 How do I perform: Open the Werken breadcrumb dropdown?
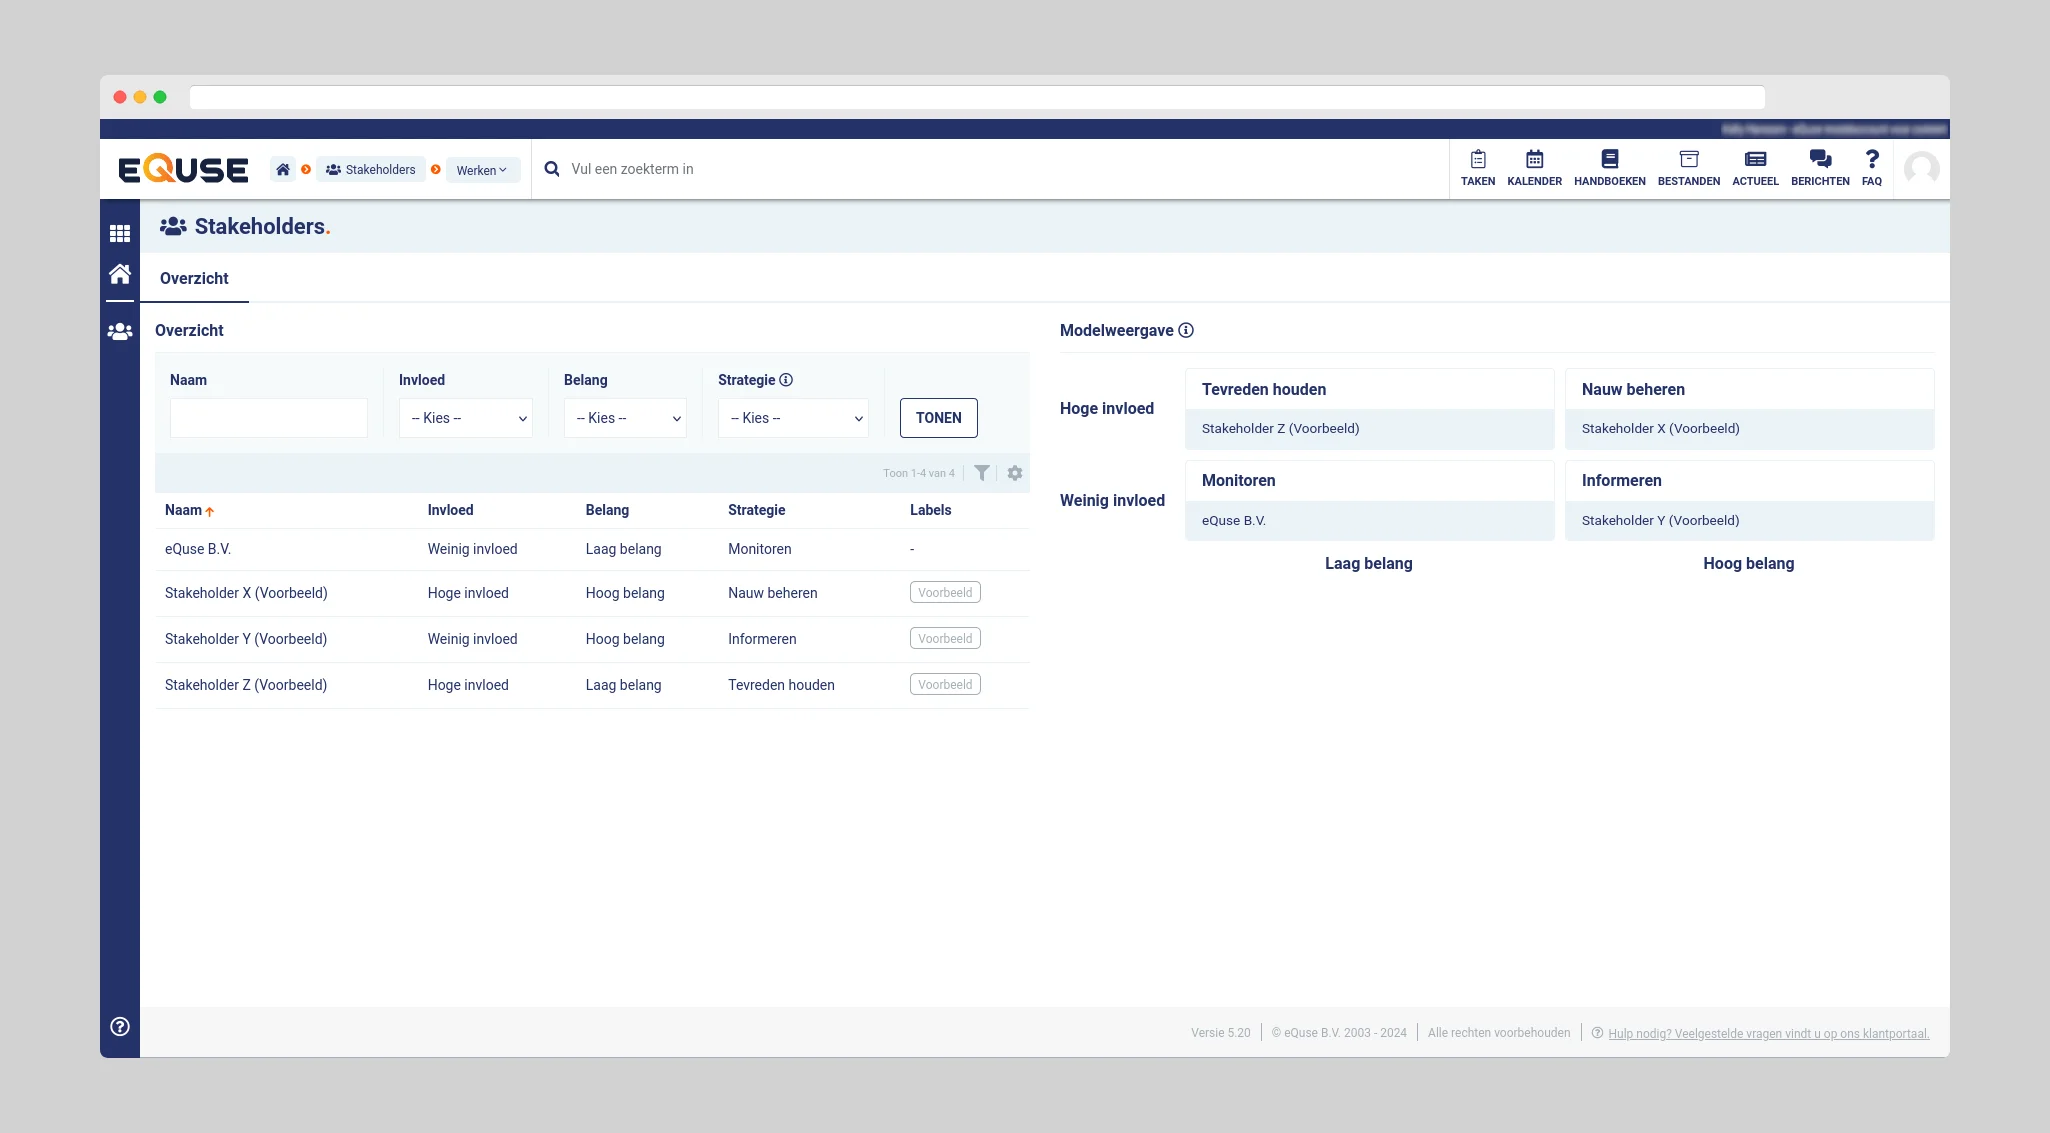(482, 170)
